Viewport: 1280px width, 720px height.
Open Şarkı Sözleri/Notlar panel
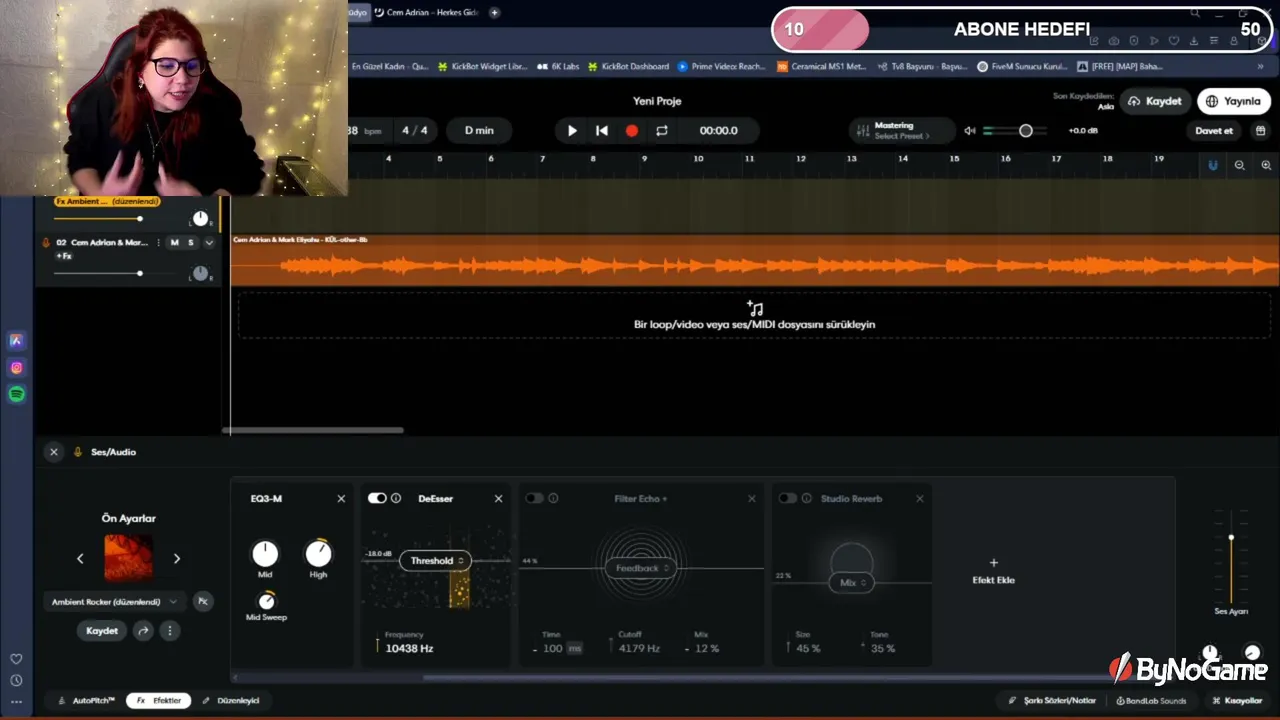(1052, 701)
